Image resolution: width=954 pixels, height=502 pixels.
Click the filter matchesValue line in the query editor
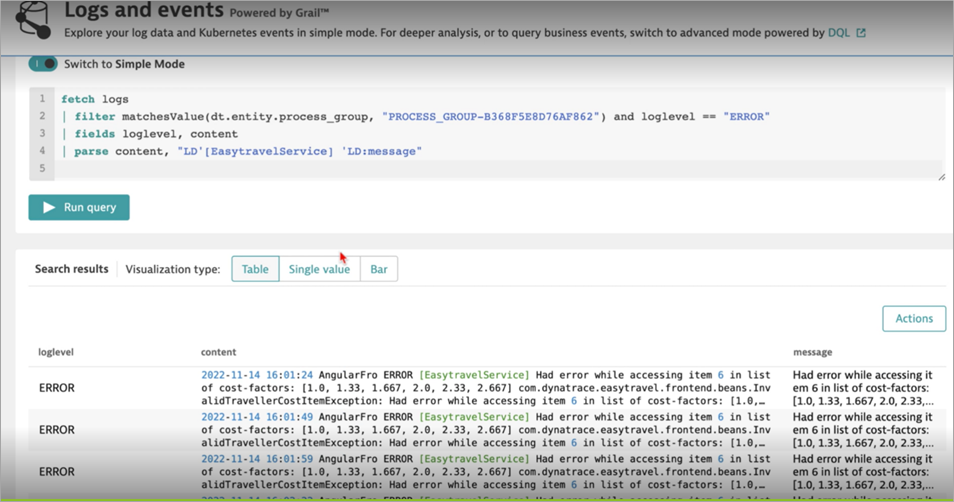pyautogui.click(x=416, y=116)
